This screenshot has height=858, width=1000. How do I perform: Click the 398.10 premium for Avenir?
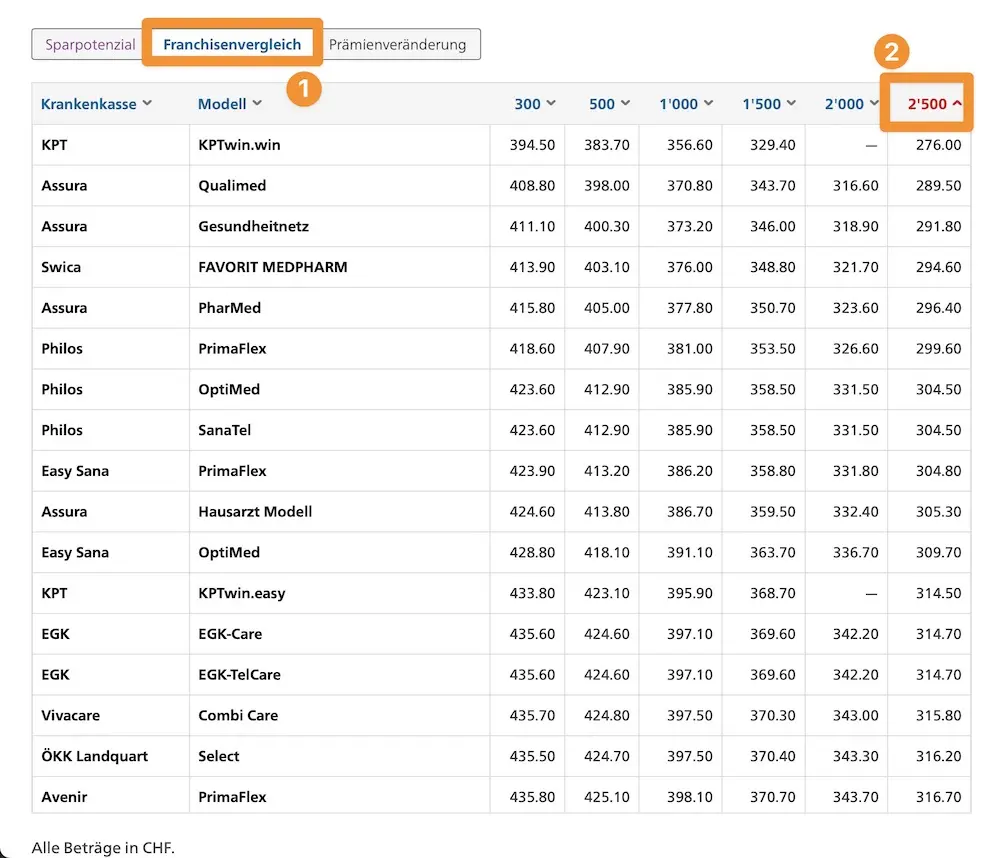click(689, 797)
